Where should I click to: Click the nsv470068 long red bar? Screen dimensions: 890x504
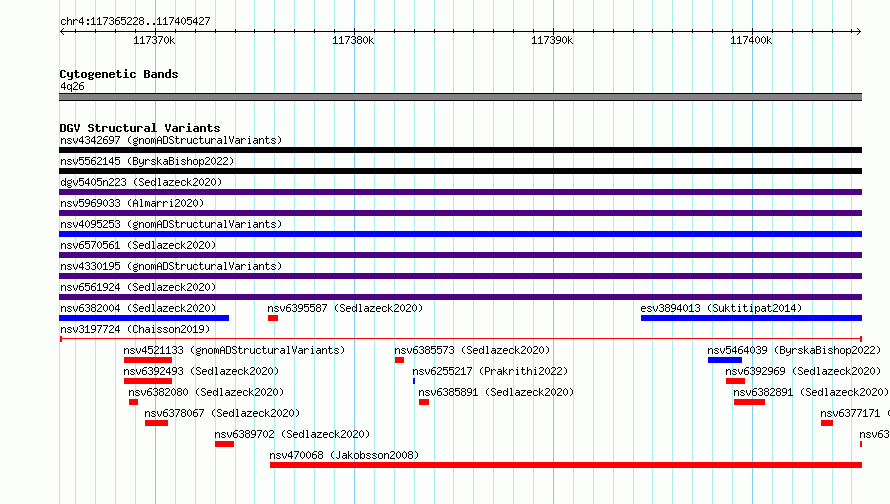(x=566, y=465)
